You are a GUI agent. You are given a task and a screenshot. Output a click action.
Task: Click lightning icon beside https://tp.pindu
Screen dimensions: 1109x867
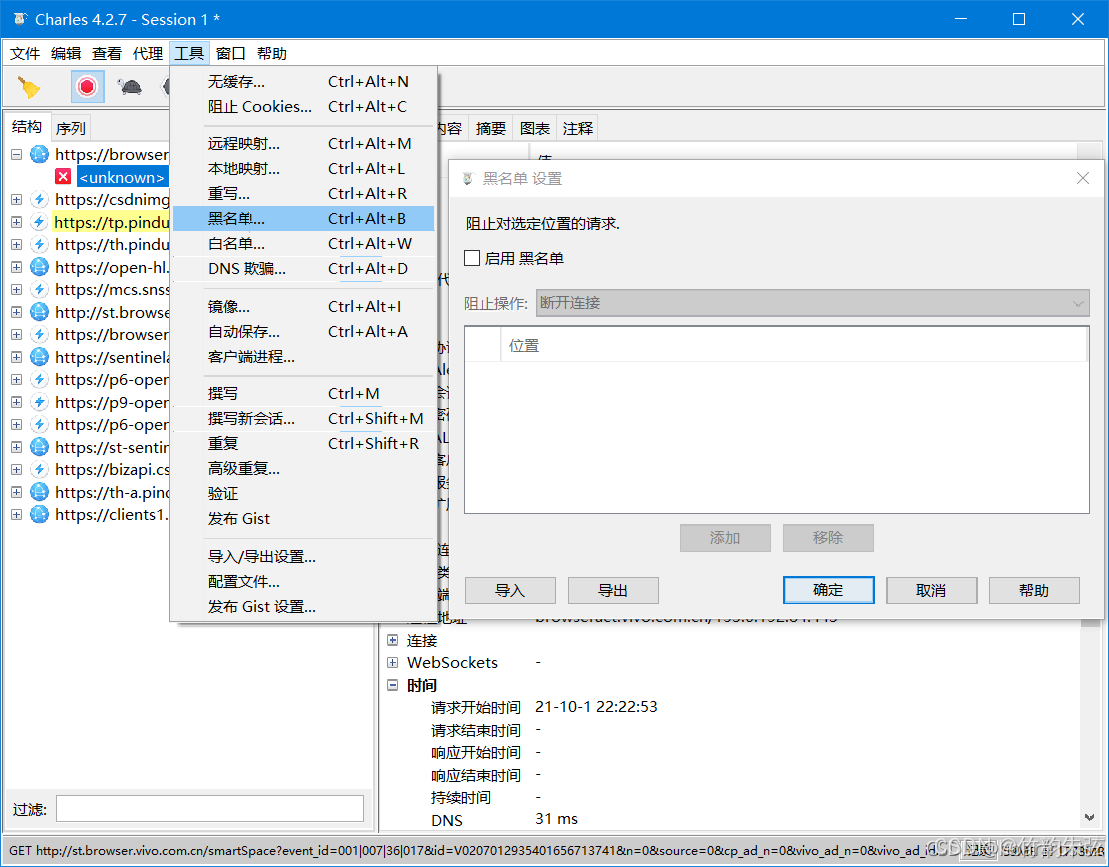40,222
